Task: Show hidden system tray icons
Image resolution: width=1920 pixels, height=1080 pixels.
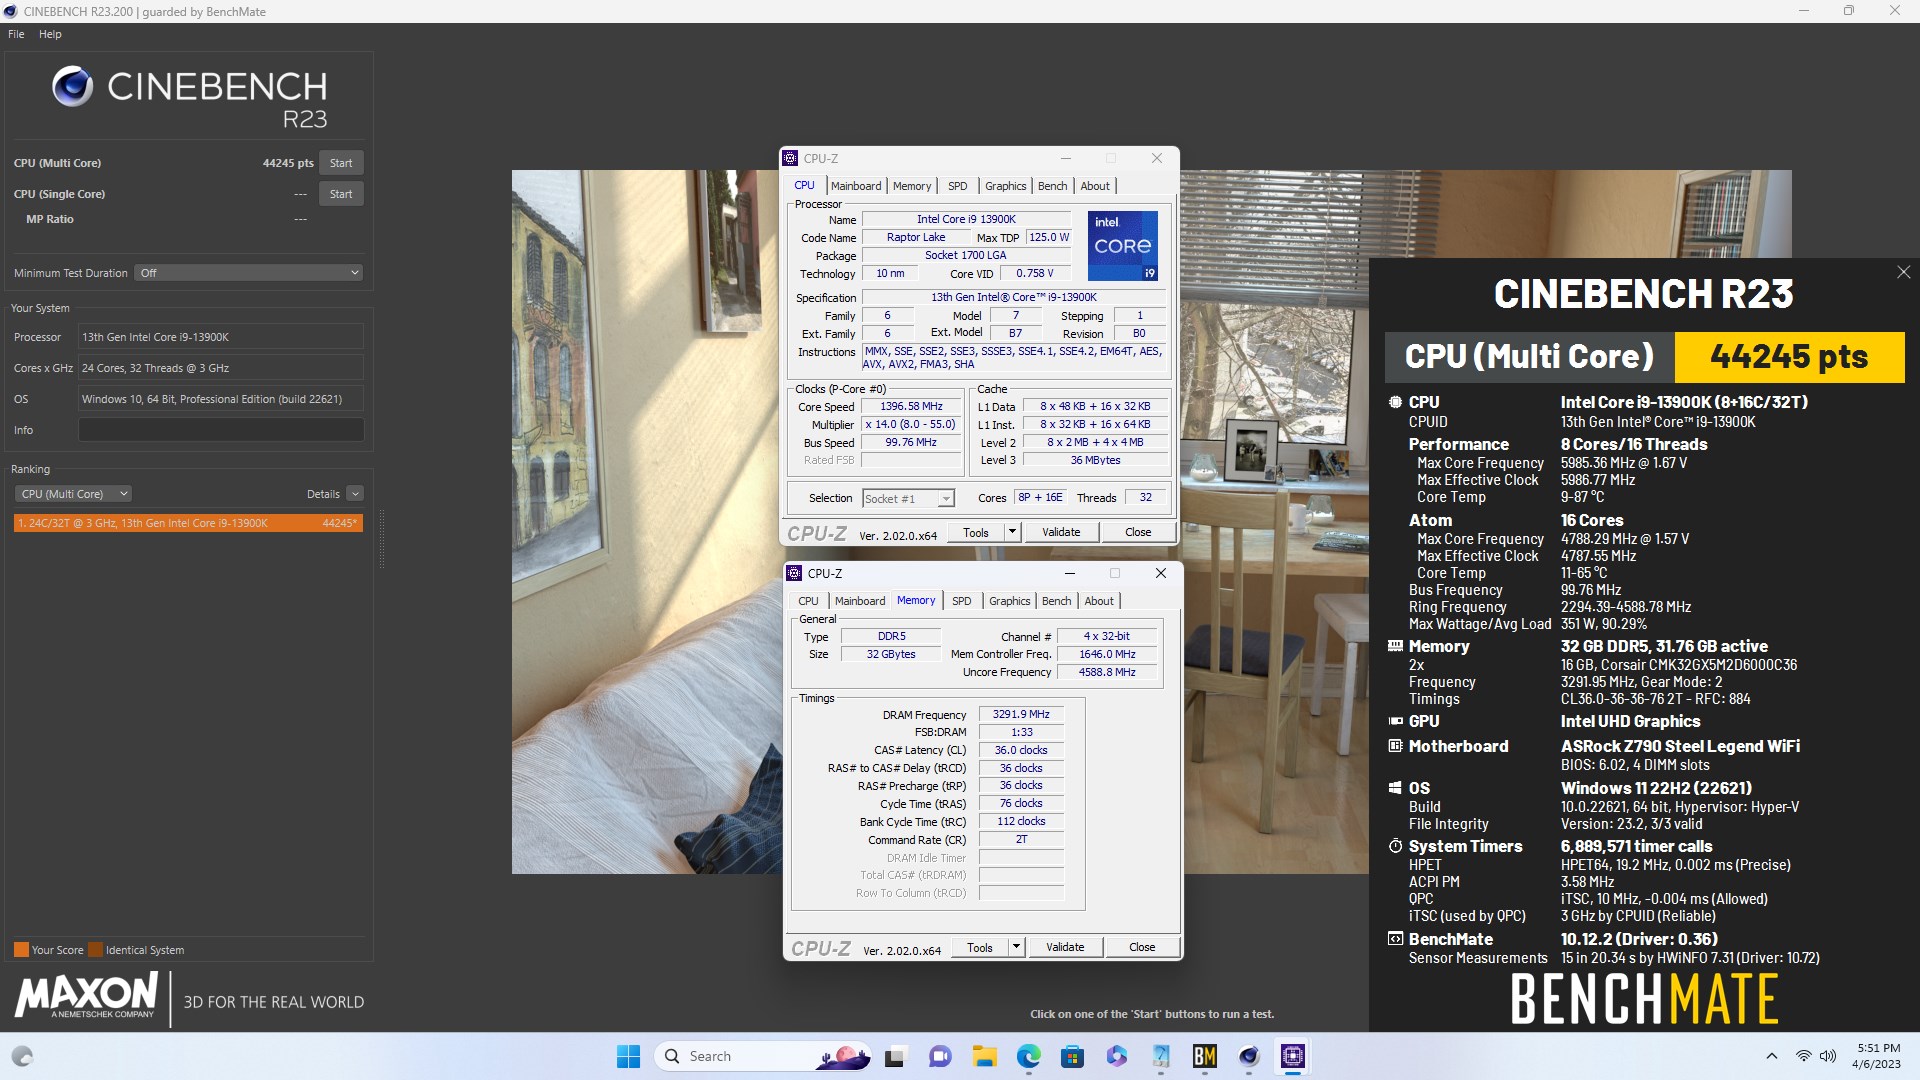Action: 1771,1056
